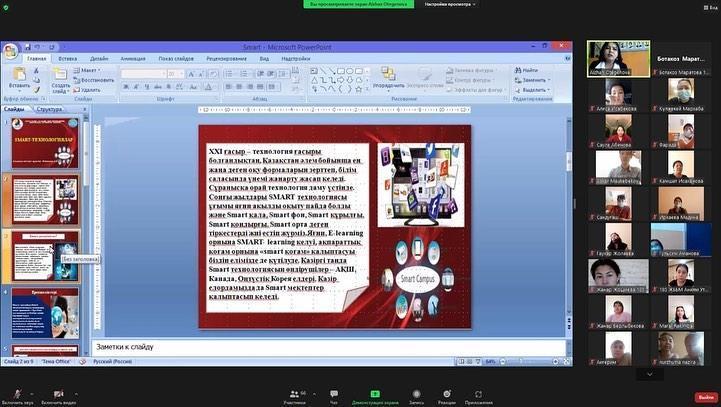Open the Вставка ribbon tab
721x407 pixels.
pyautogui.click(x=67, y=59)
